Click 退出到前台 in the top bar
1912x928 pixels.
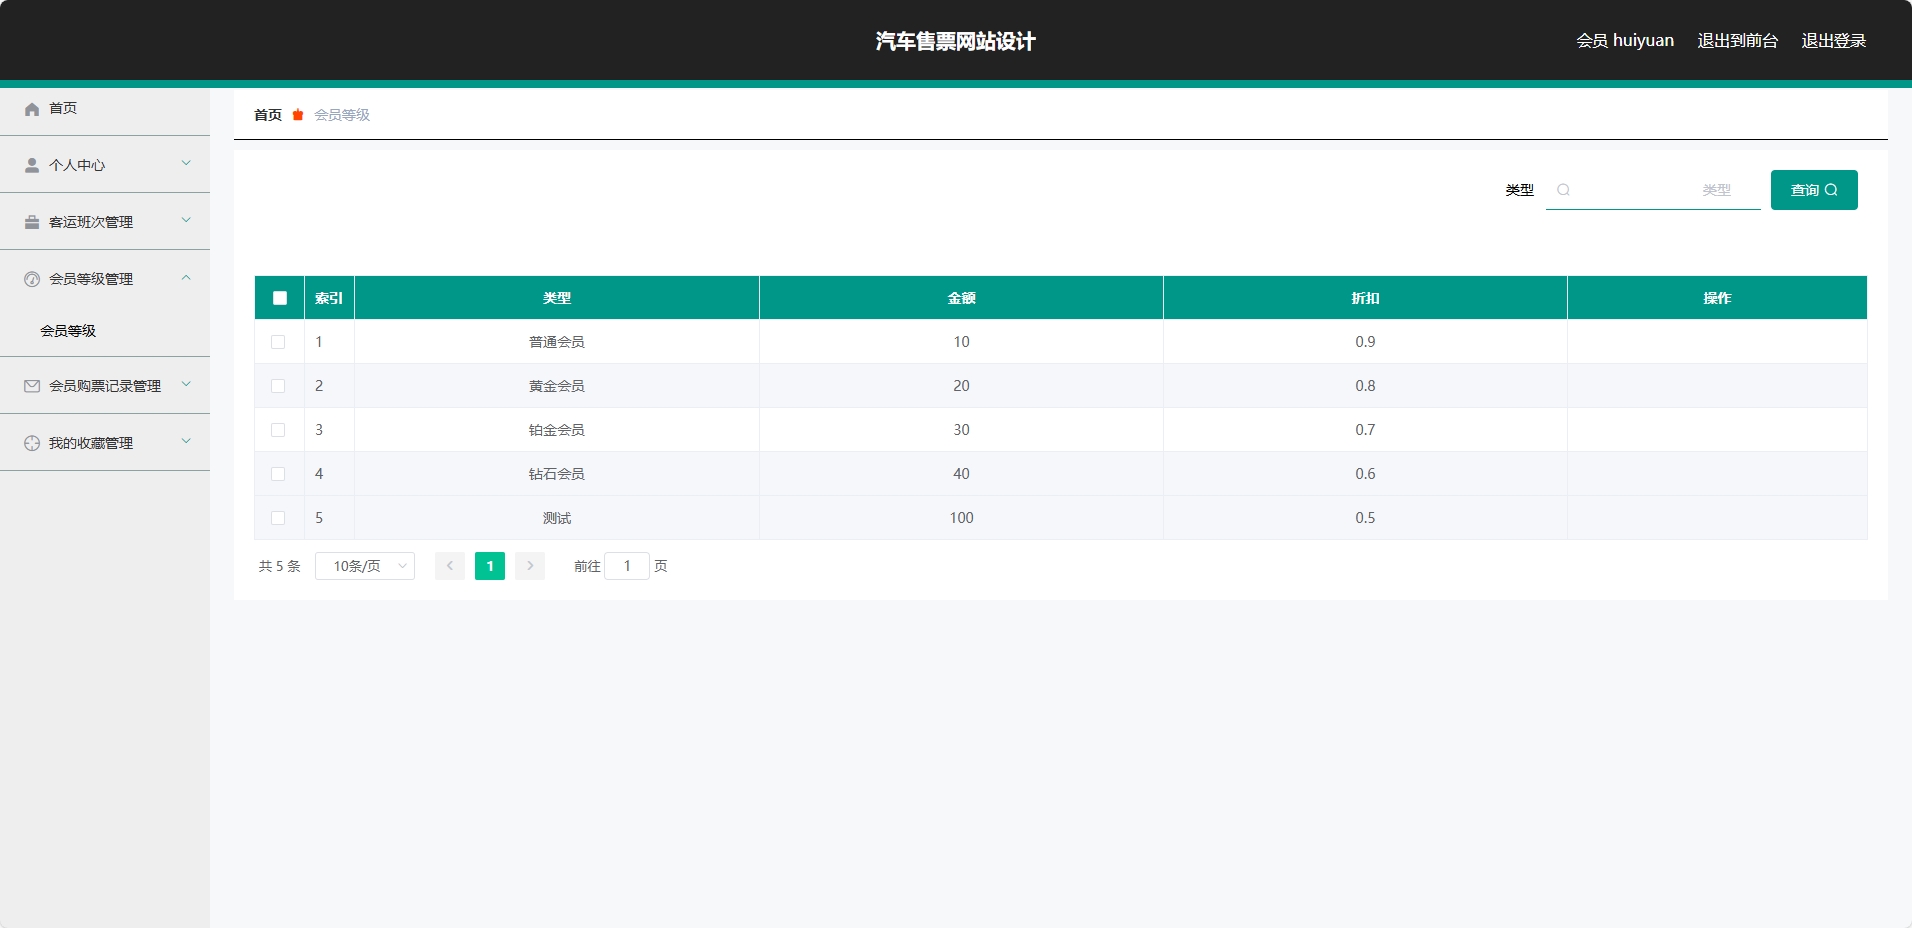tap(1735, 40)
